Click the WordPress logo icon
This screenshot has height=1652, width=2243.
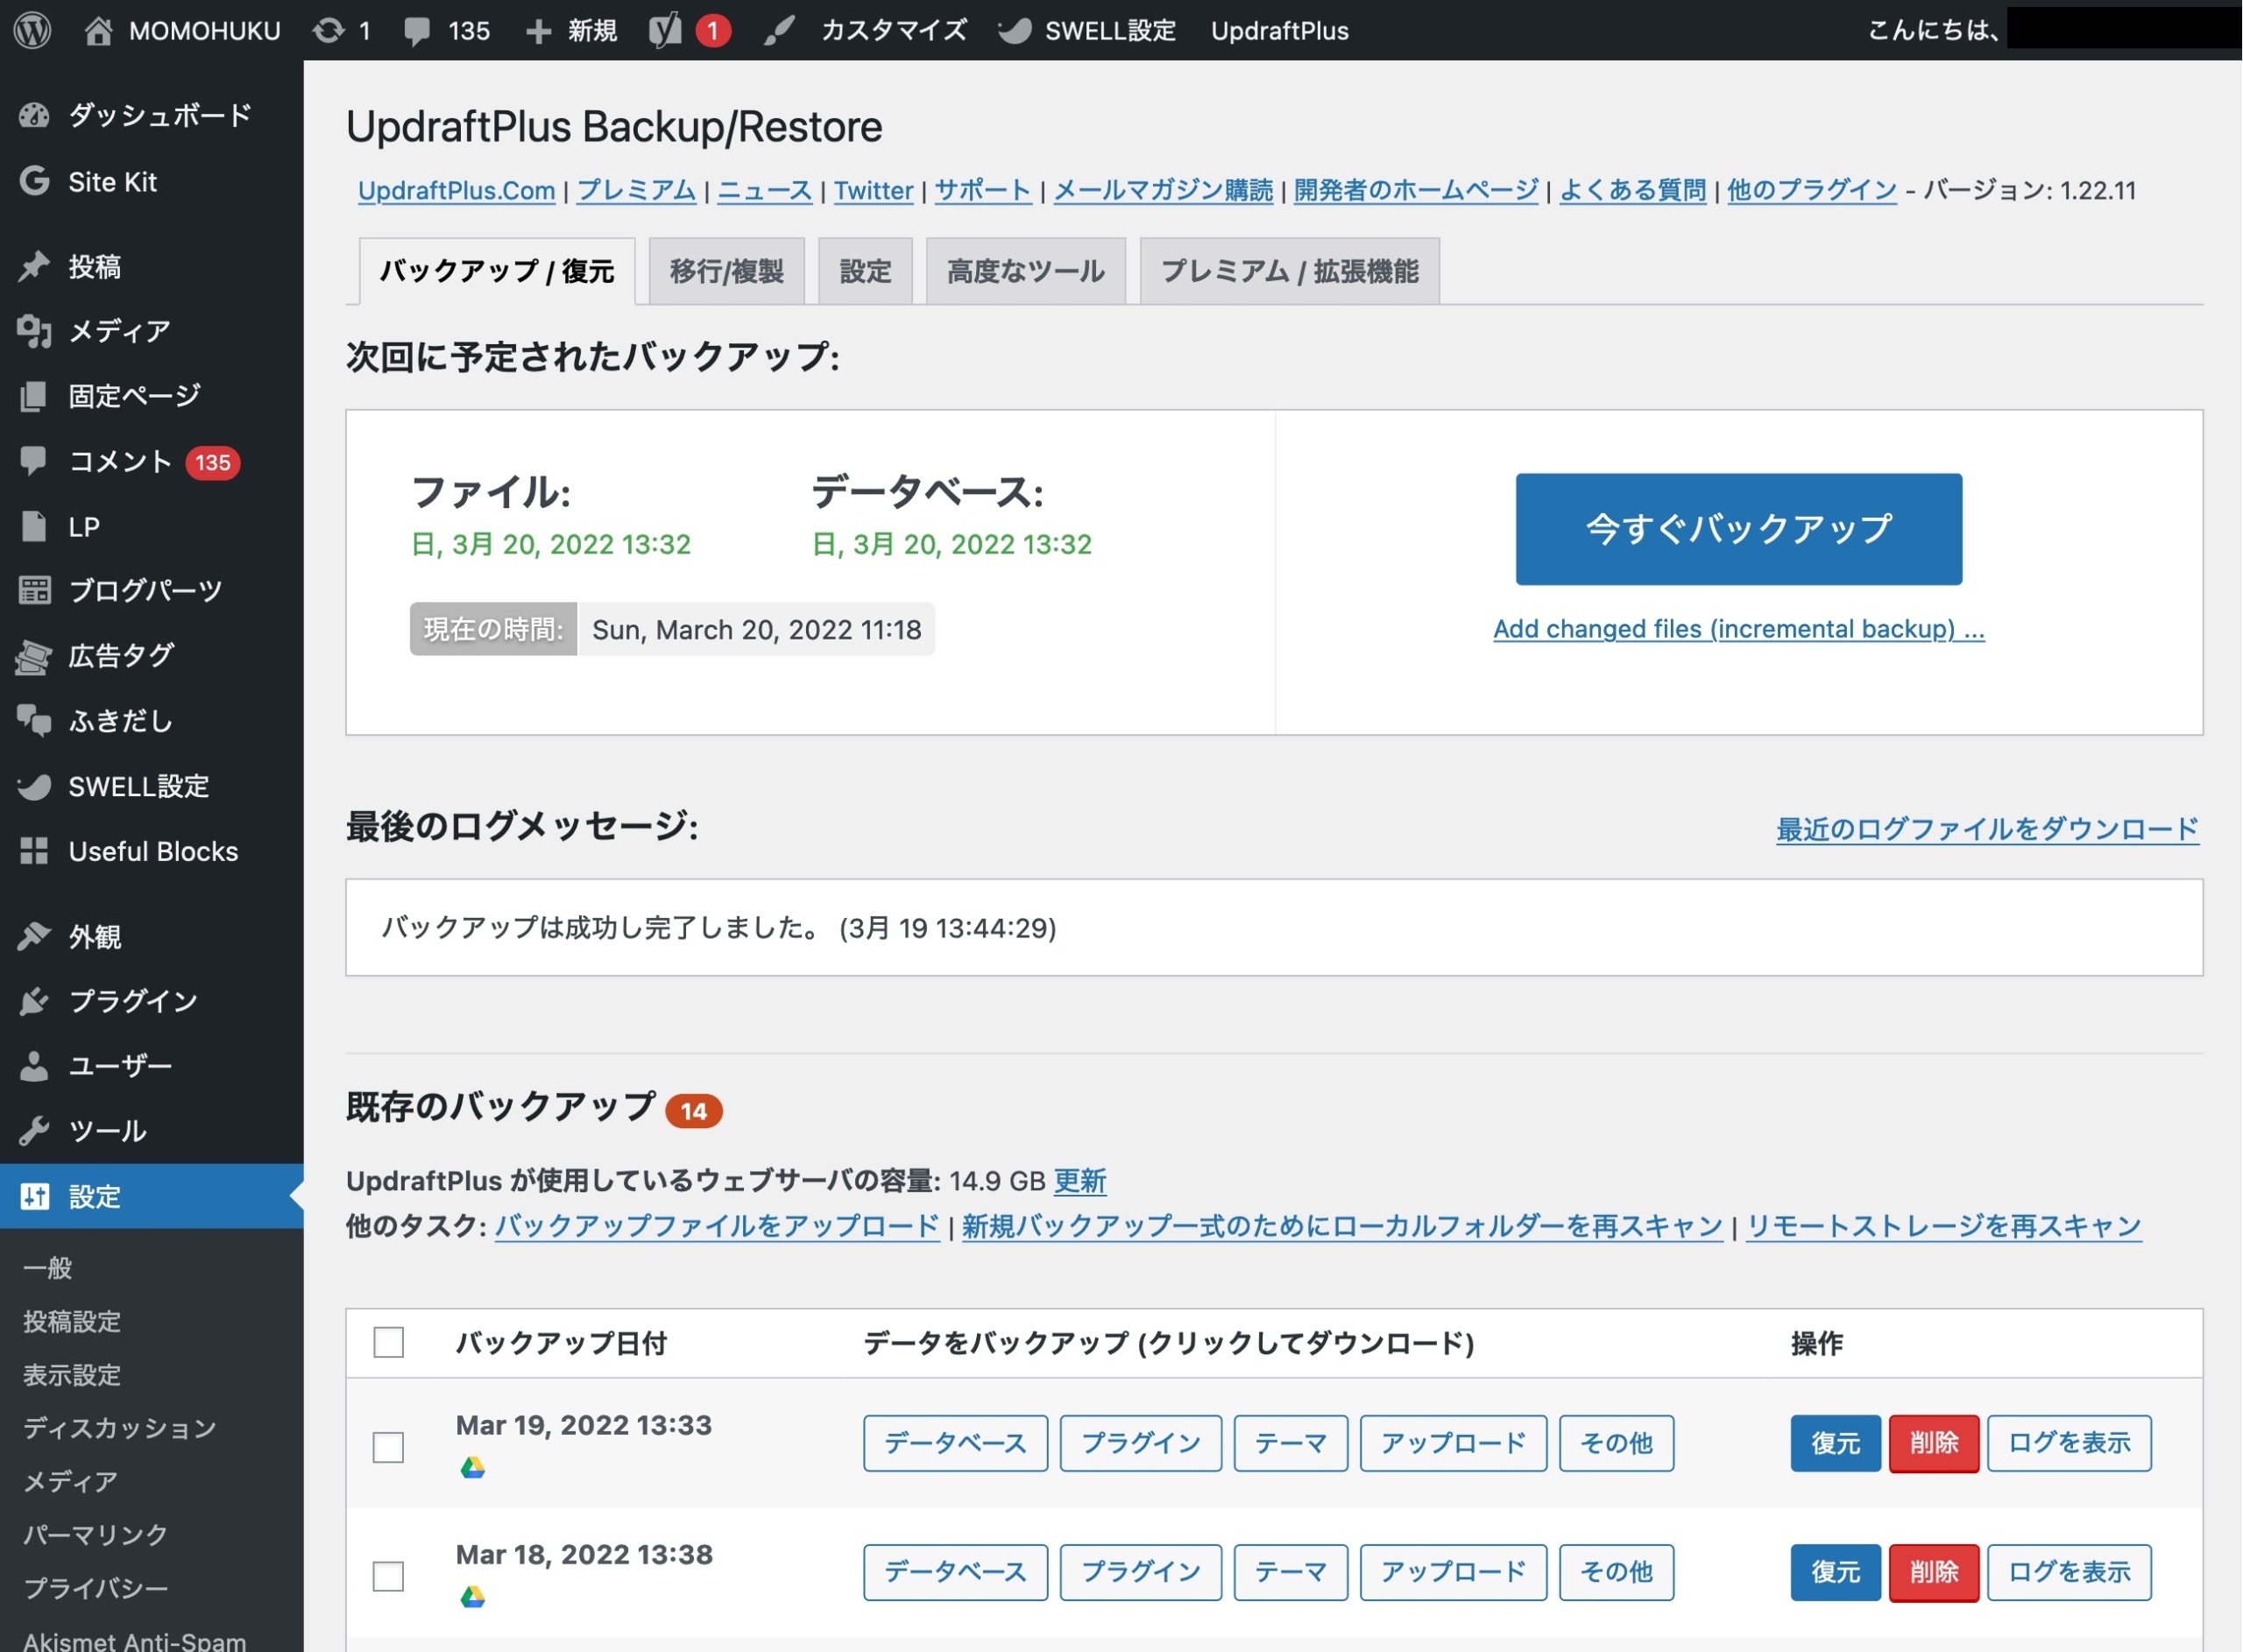coord(33,30)
